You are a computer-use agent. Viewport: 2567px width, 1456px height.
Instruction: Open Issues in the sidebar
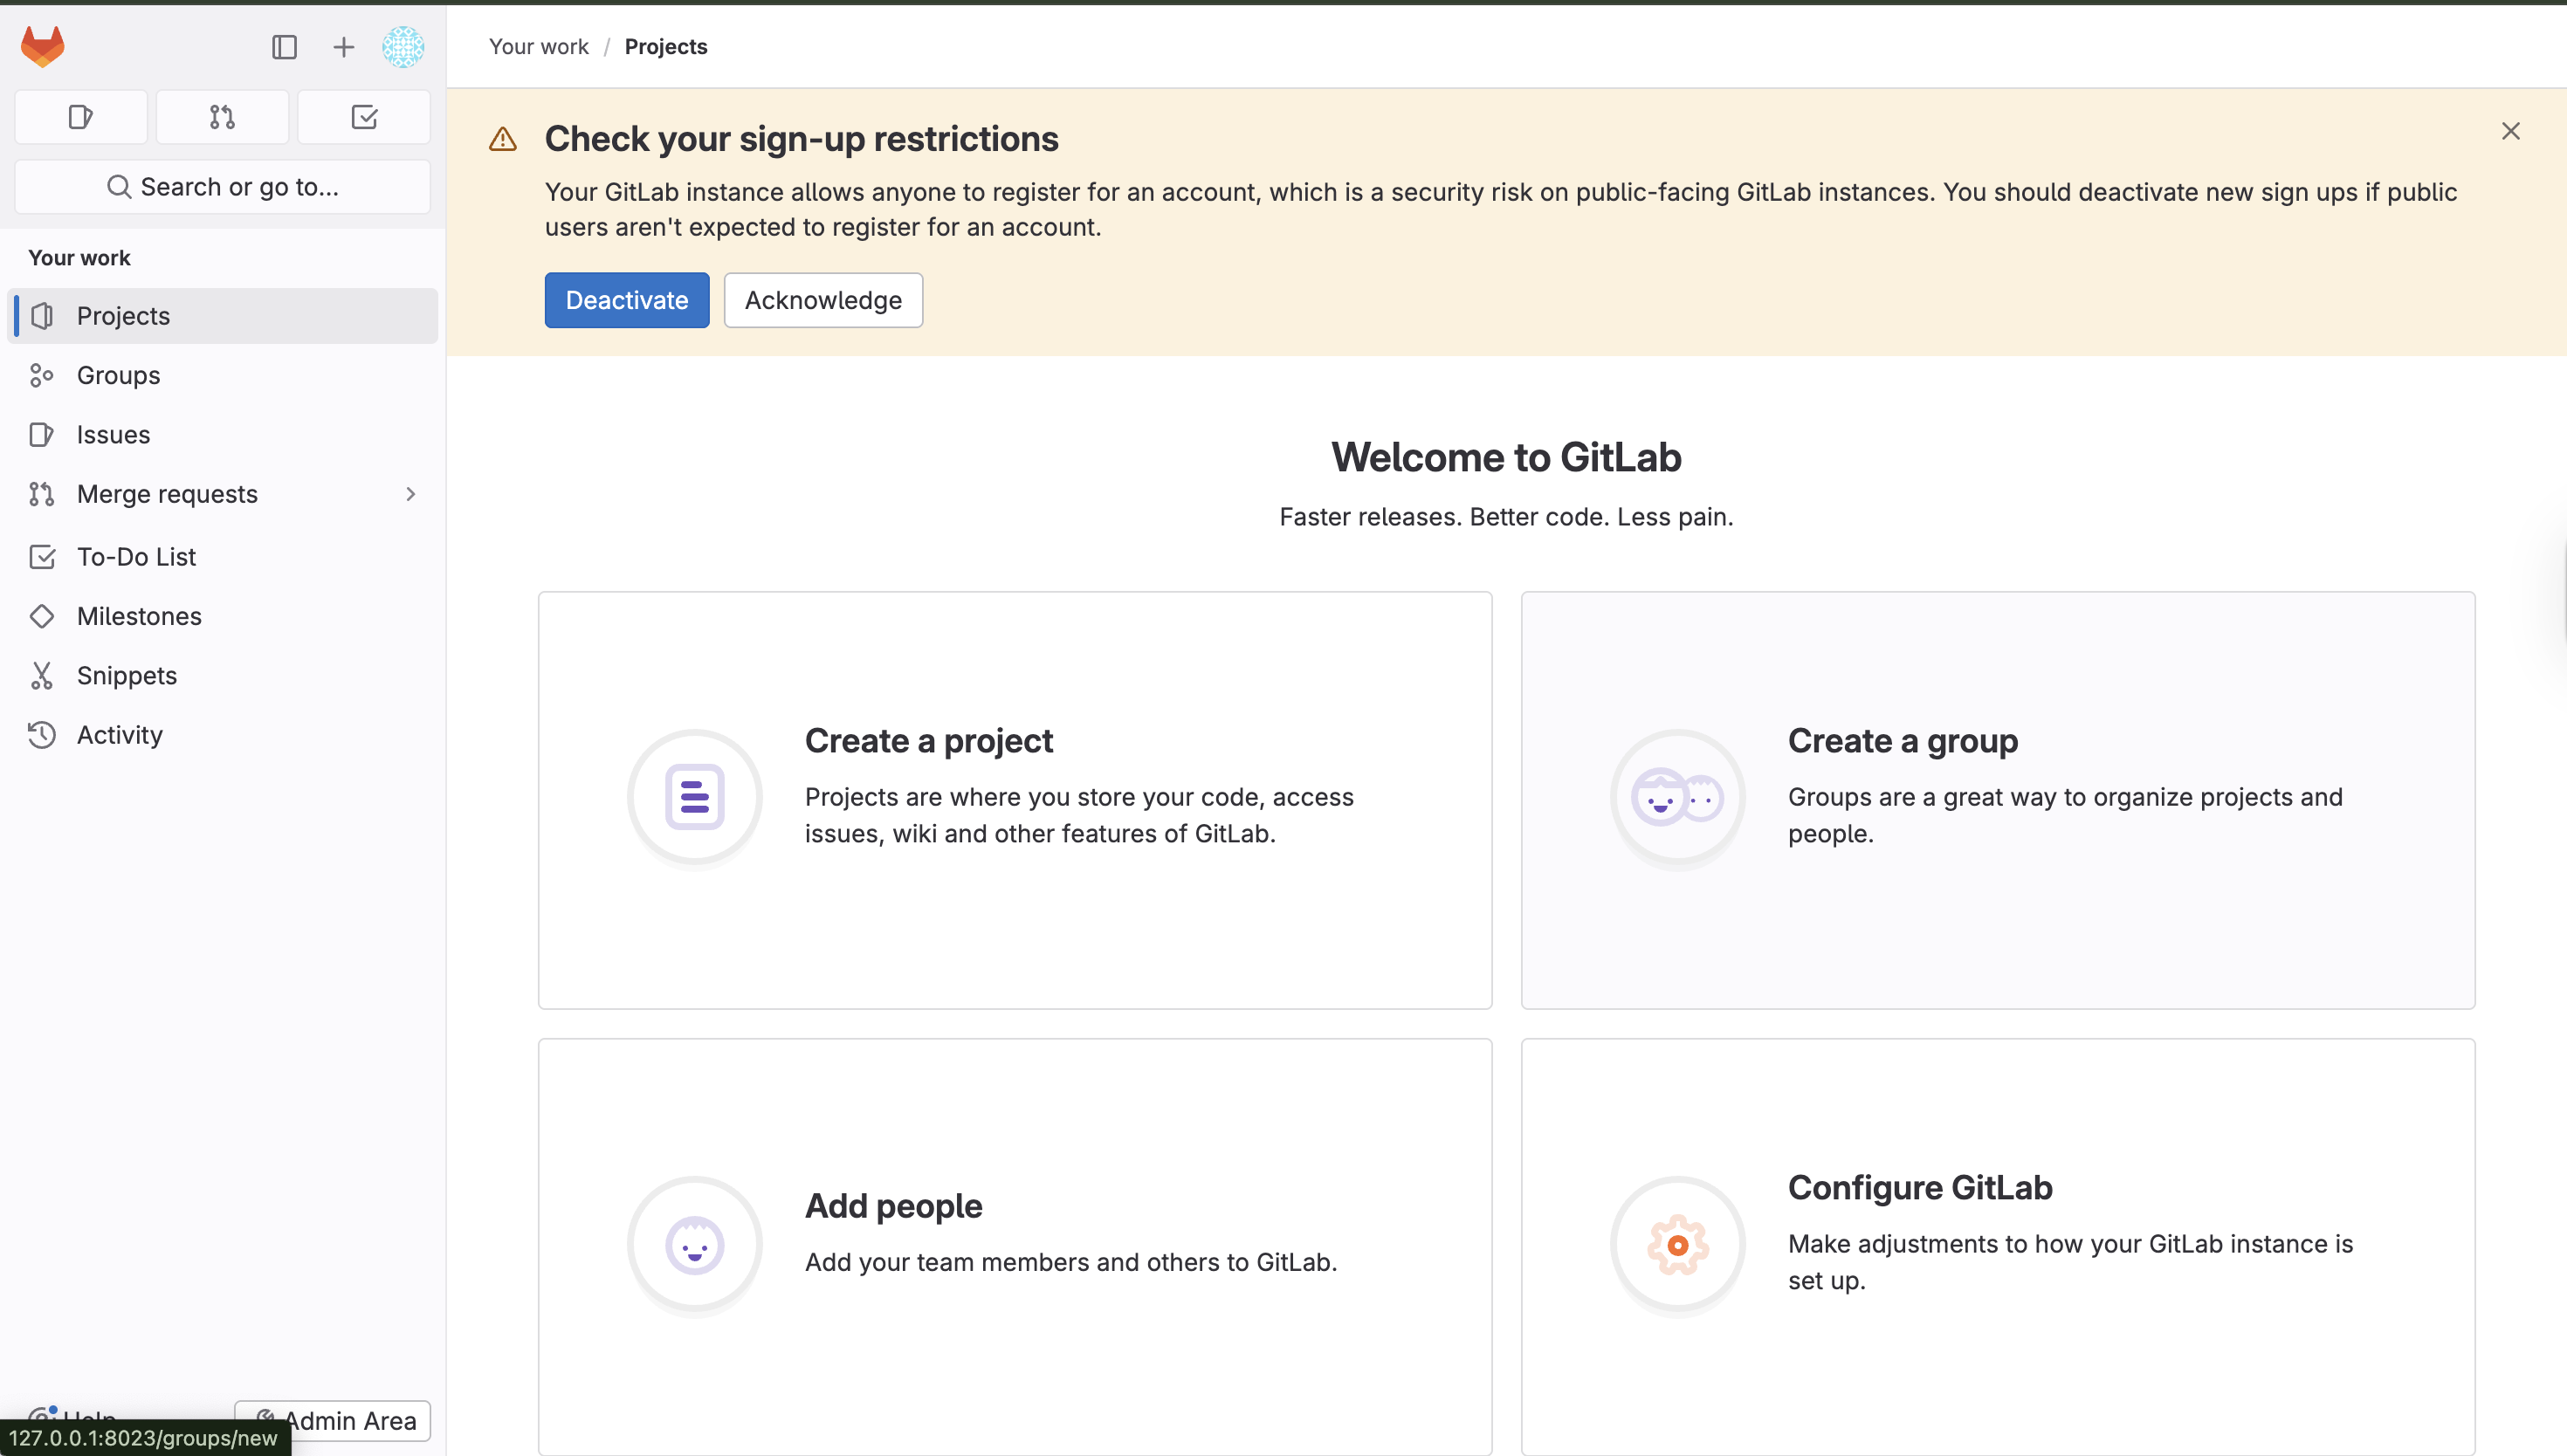tap(222, 434)
